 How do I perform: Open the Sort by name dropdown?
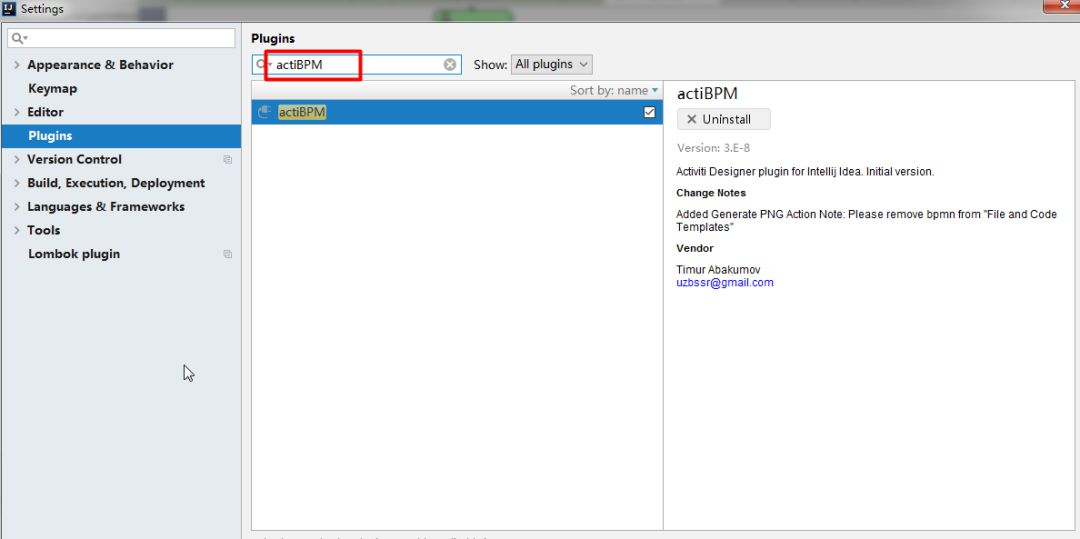[613, 90]
